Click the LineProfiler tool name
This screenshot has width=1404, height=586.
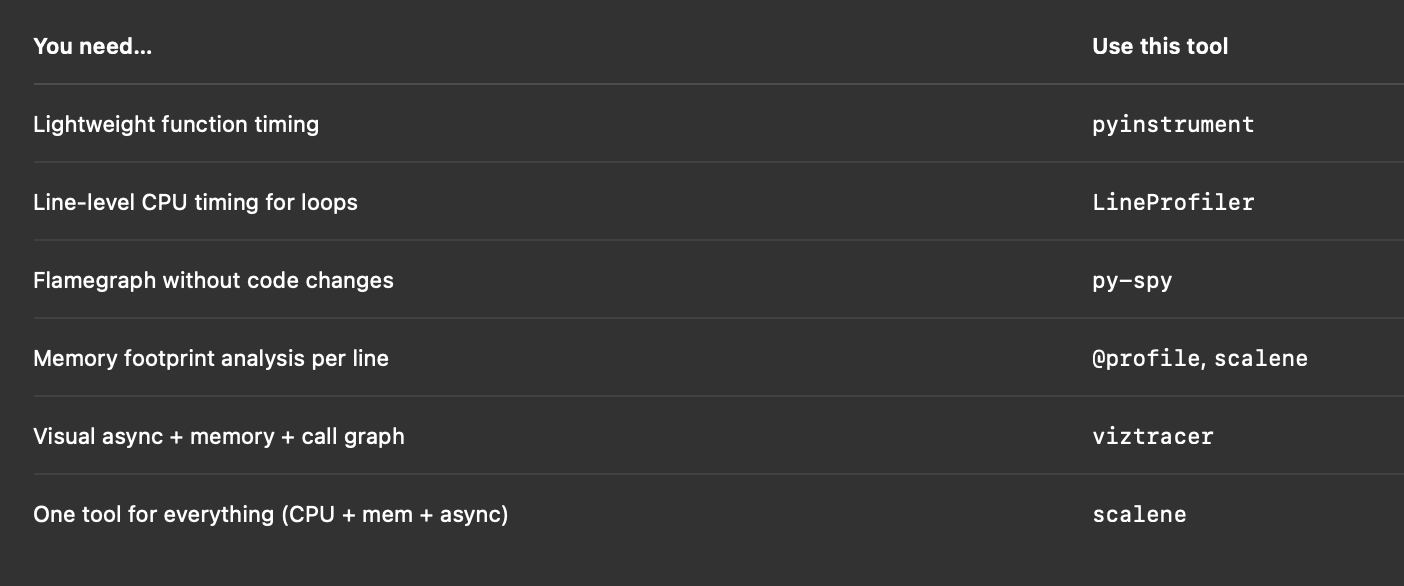click(1173, 202)
